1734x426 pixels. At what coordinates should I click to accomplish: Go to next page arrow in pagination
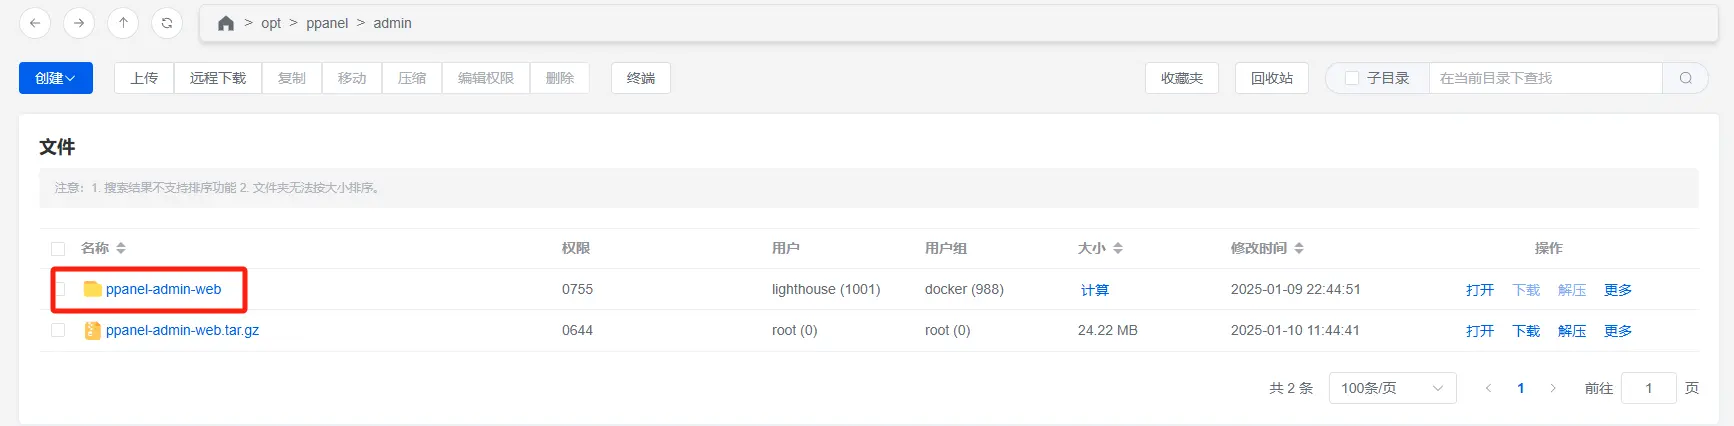pos(1553,388)
